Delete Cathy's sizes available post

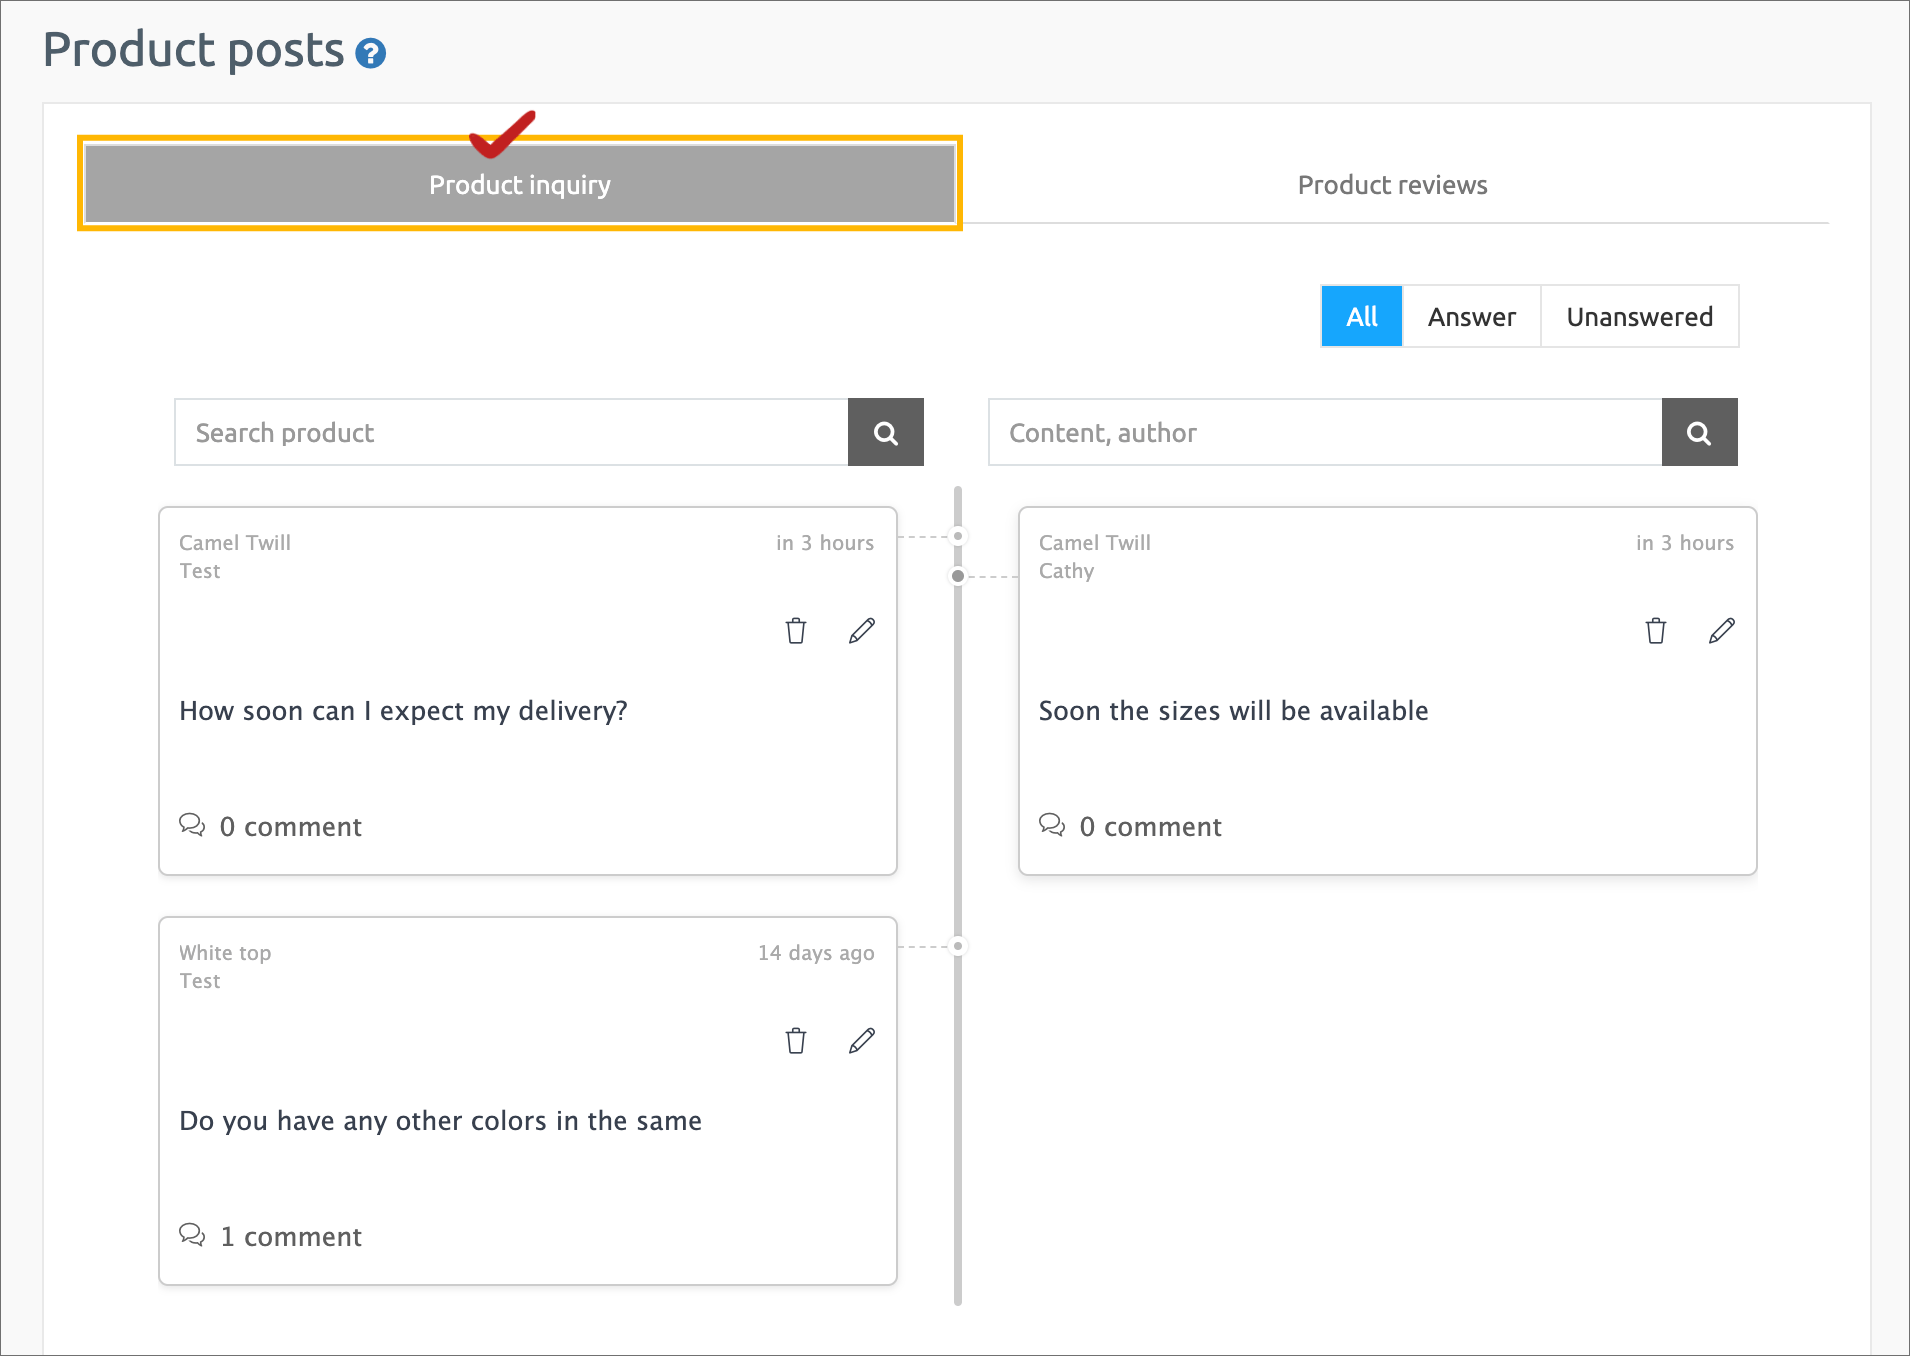[x=1656, y=631]
